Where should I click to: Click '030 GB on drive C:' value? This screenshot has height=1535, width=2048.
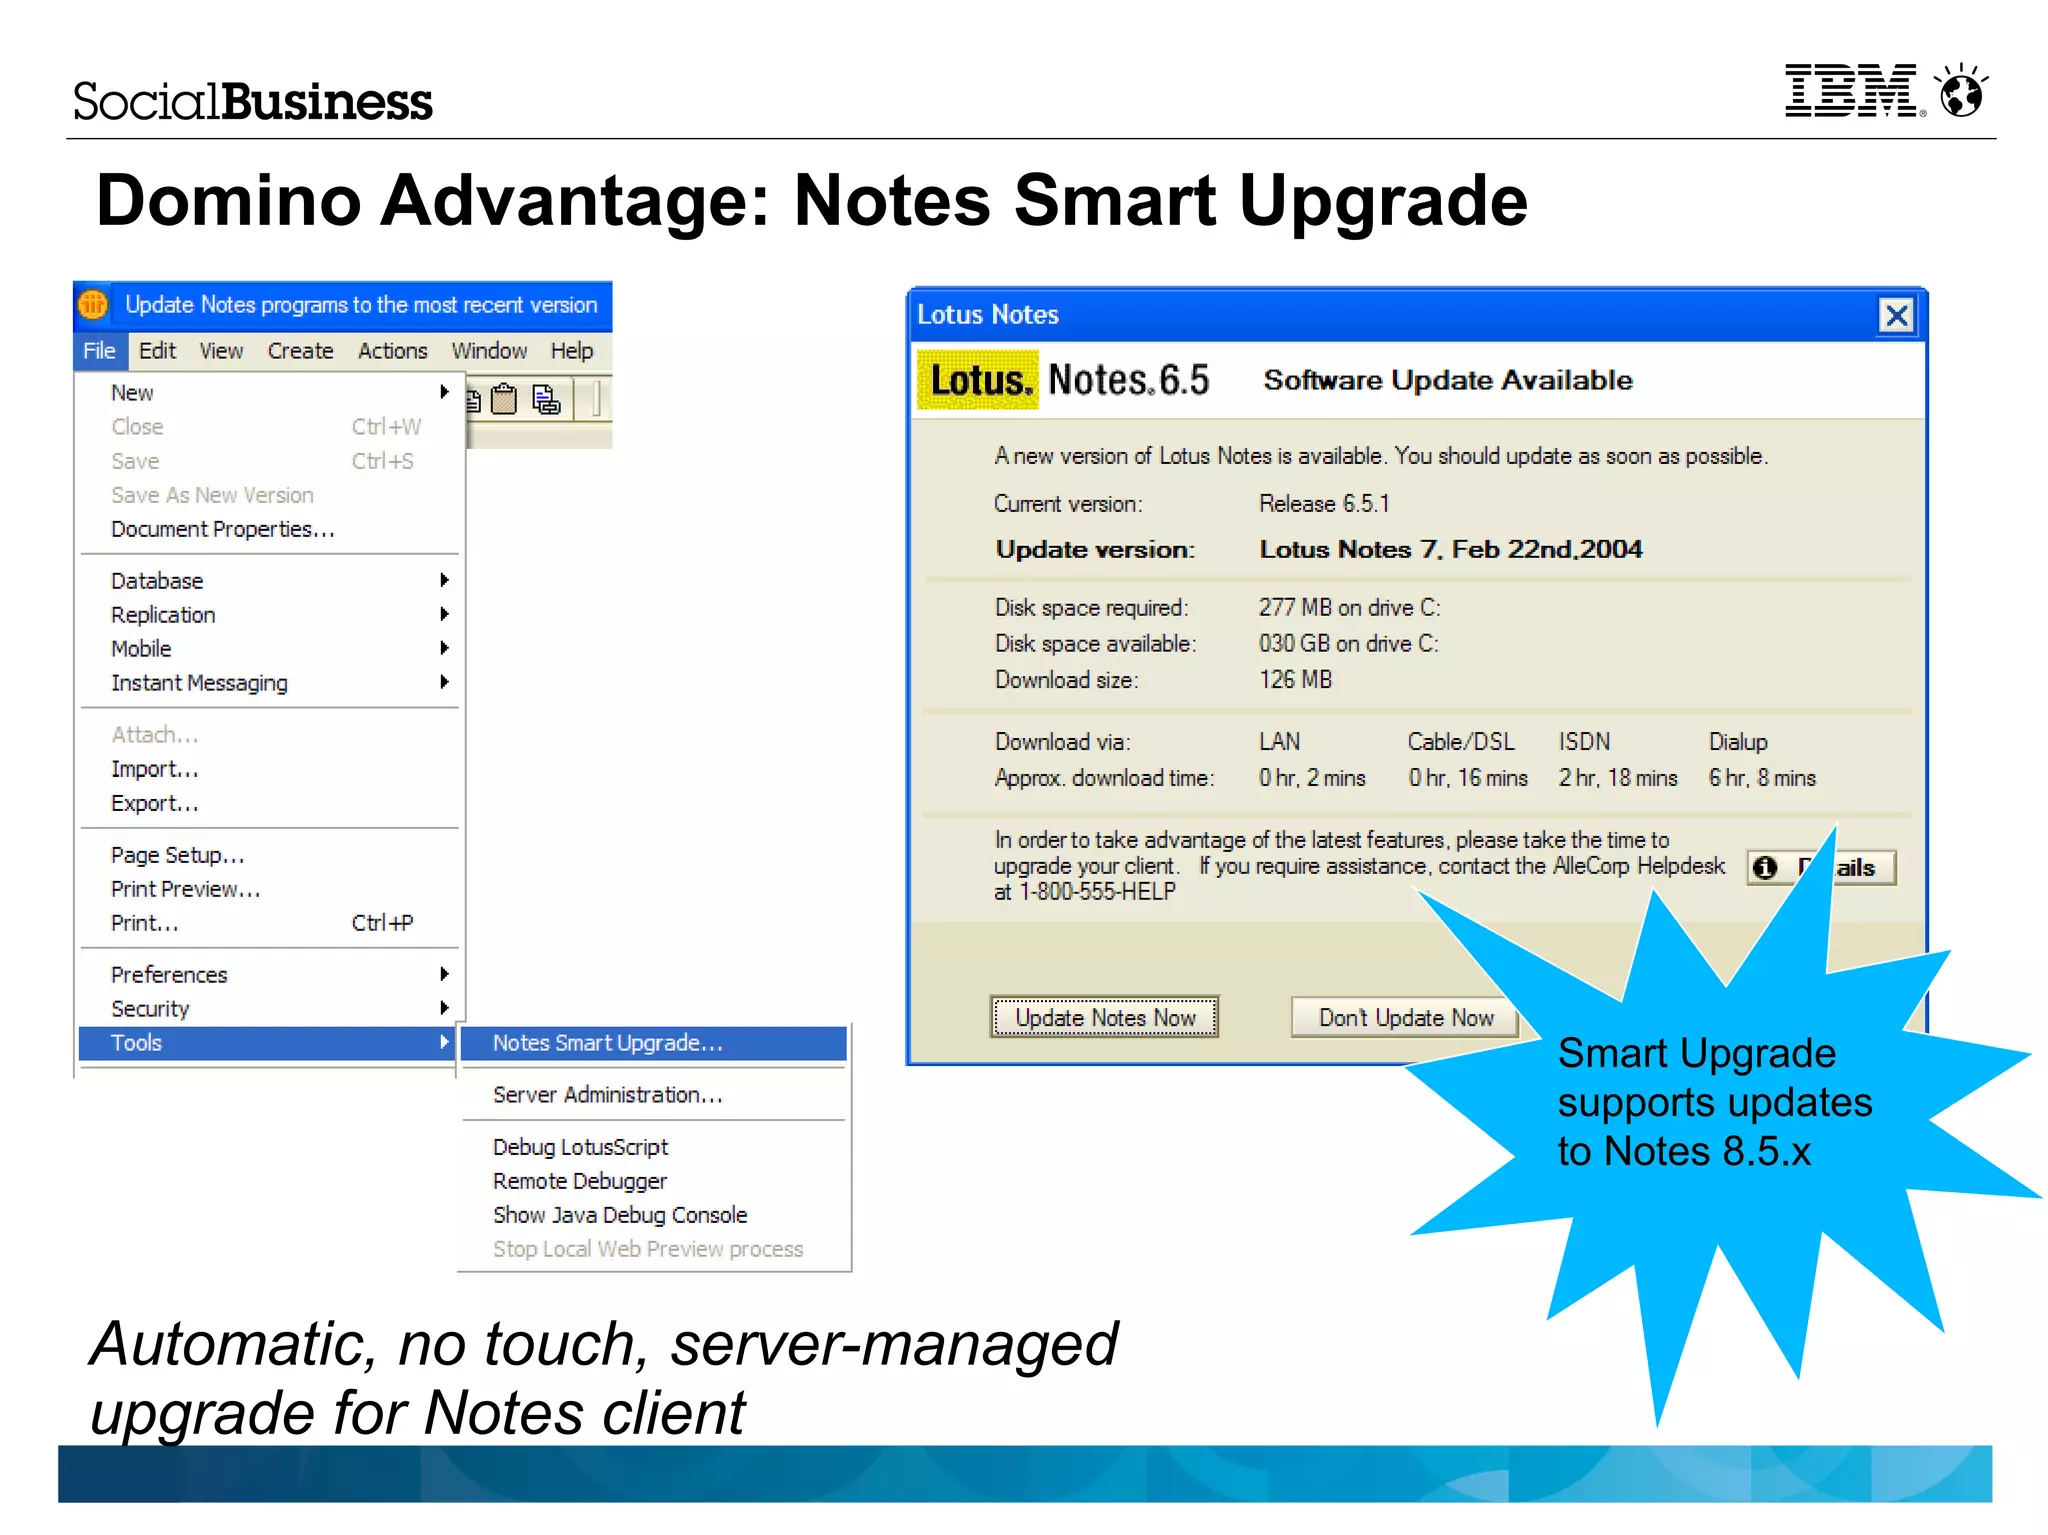(x=1348, y=643)
